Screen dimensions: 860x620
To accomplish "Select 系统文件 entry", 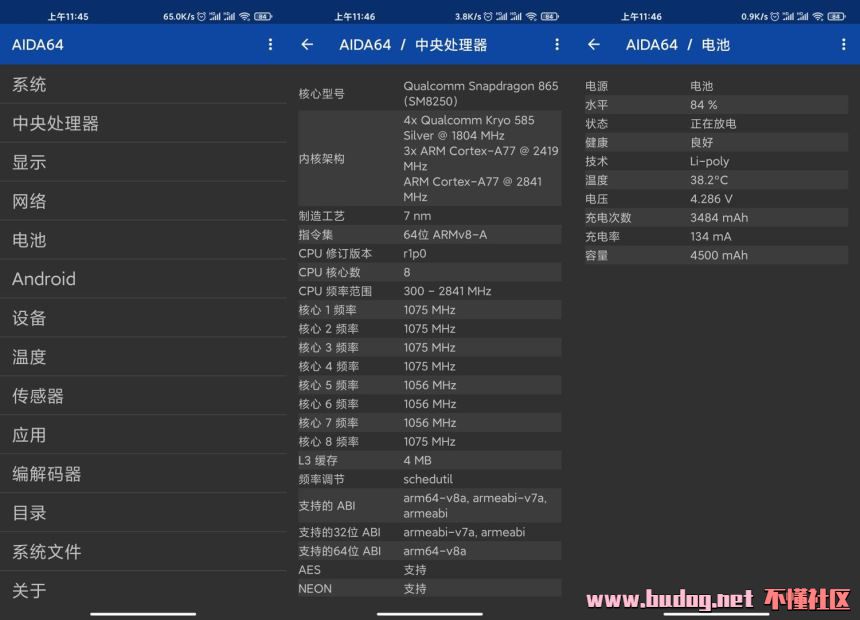I will [x=143, y=552].
